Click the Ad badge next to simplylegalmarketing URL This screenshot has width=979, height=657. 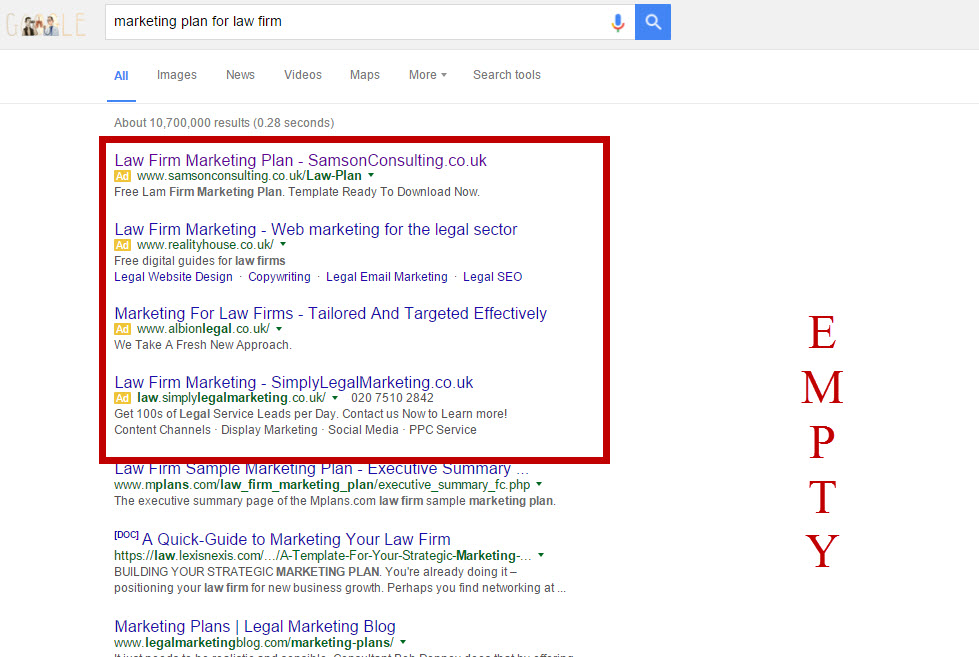tap(122, 398)
